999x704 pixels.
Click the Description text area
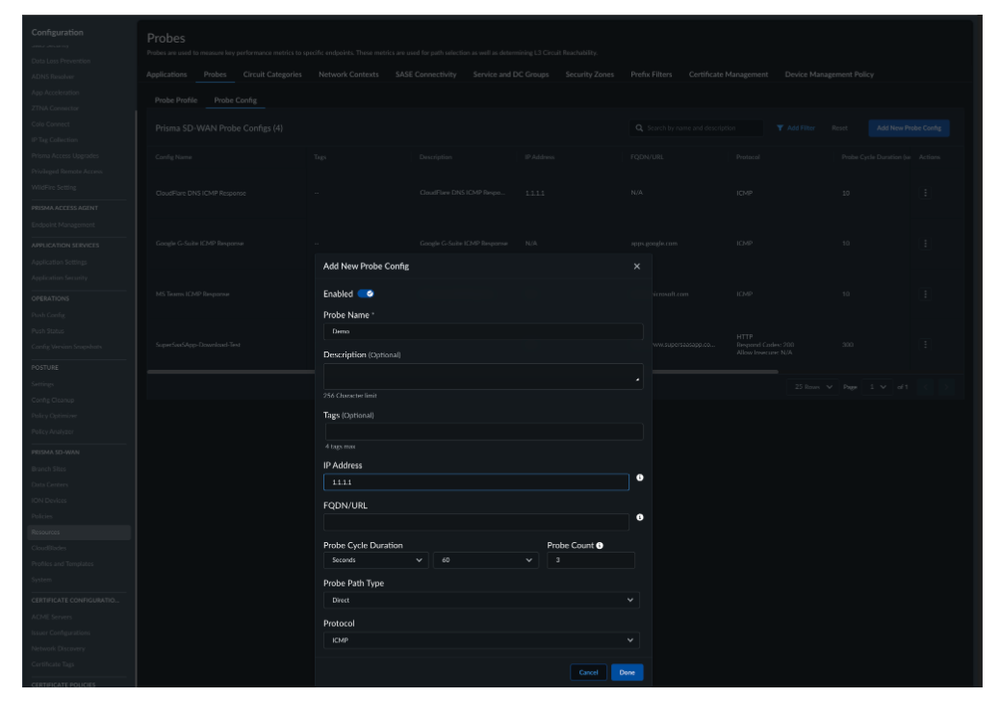[x=483, y=377]
